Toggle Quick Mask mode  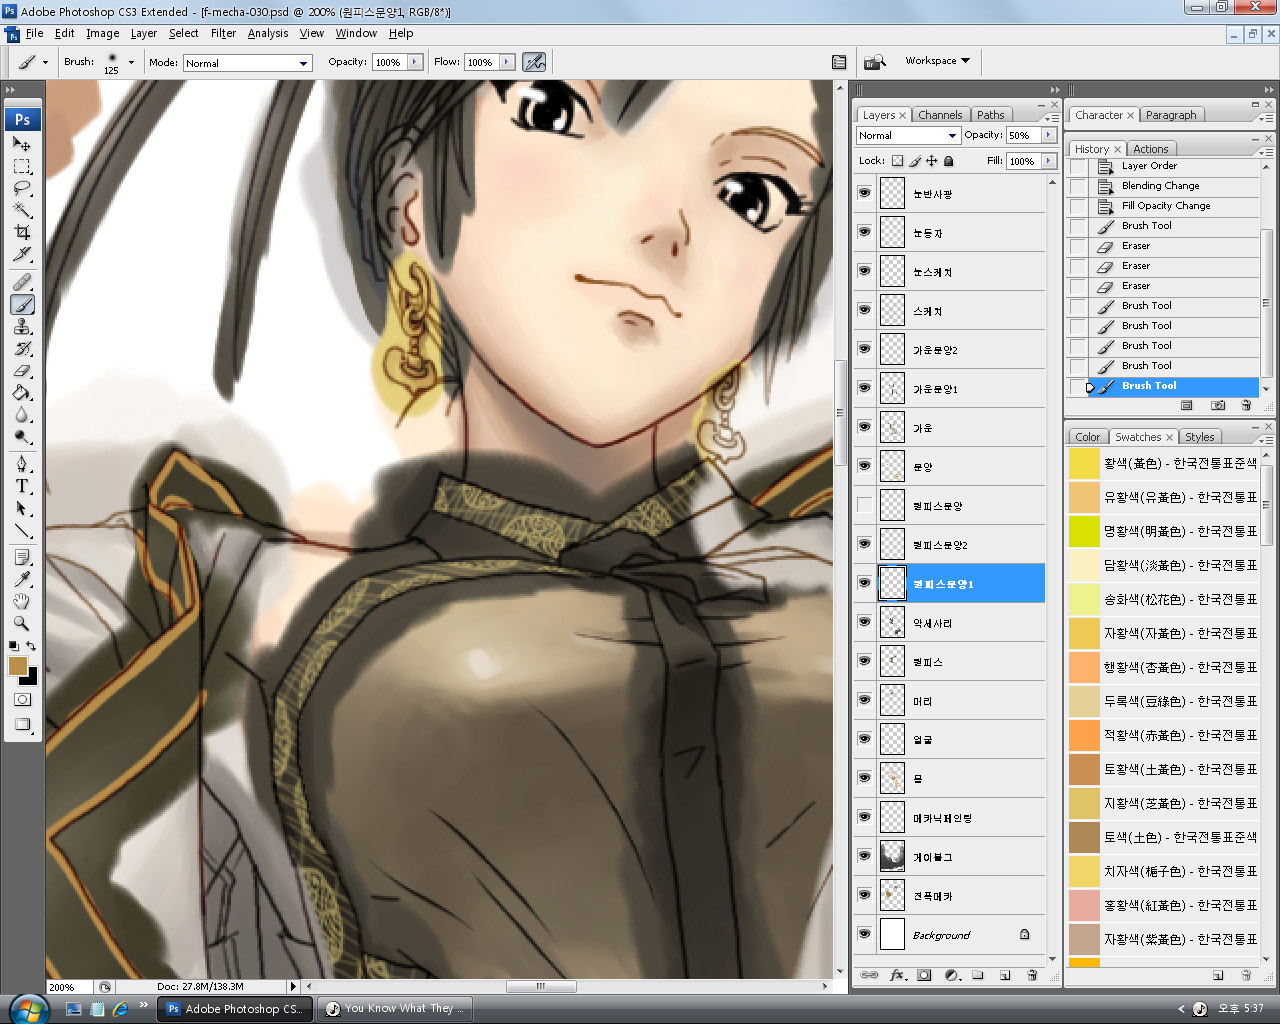(22, 700)
